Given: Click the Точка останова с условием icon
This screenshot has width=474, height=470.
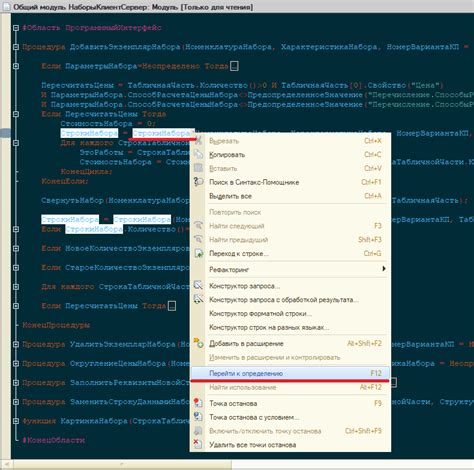Looking at the screenshot, I should coord(198,417).
